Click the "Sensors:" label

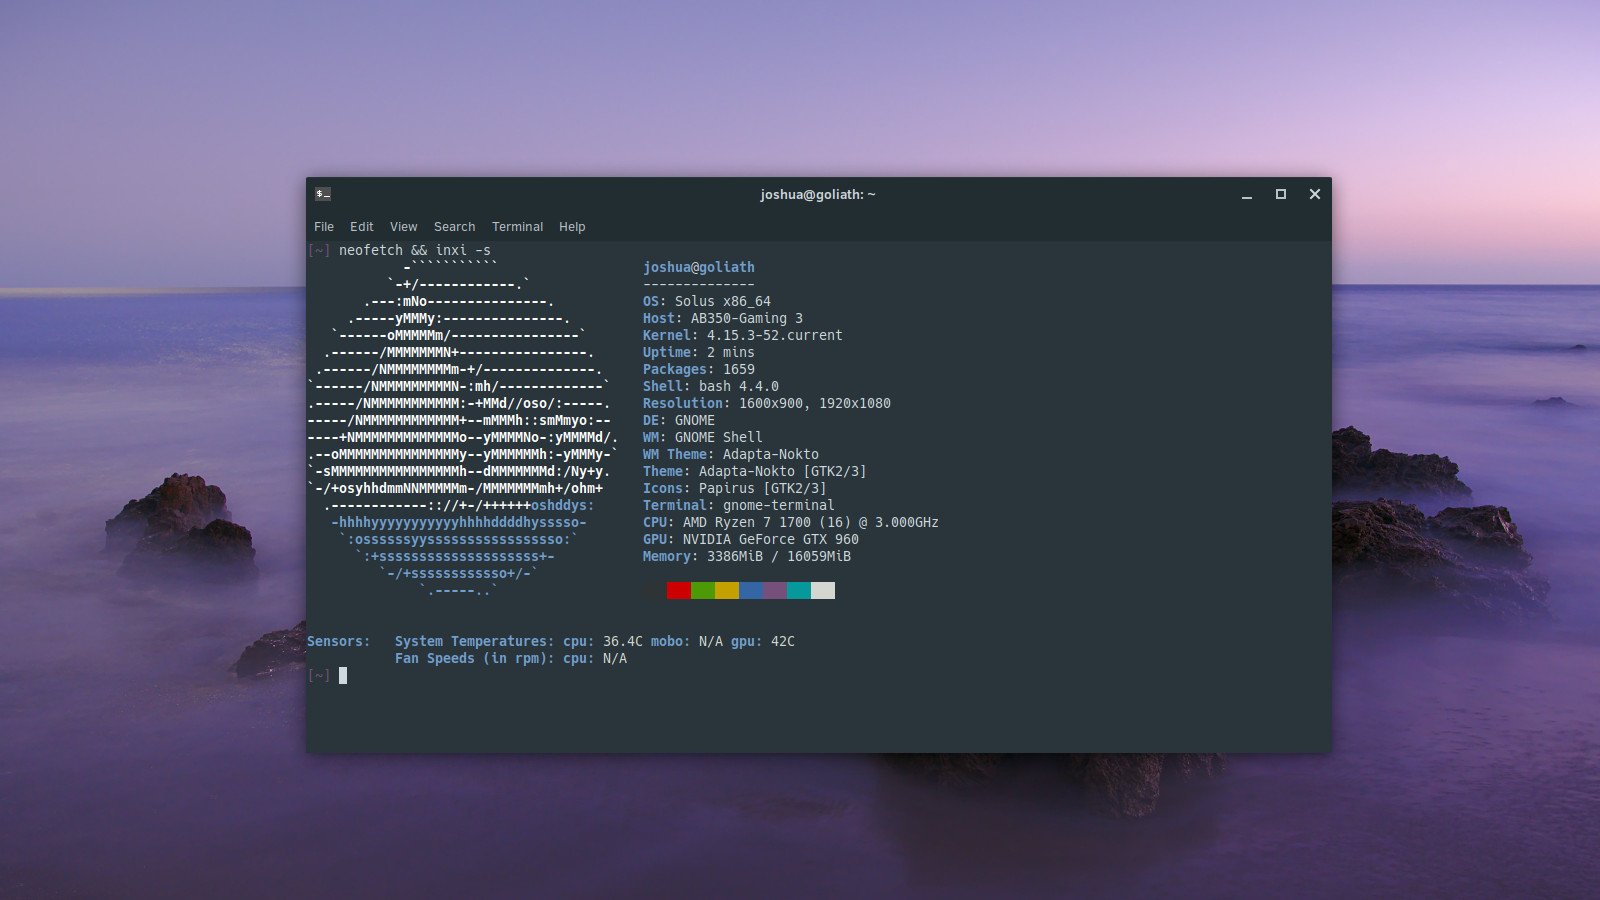click(x=339, y=641)
